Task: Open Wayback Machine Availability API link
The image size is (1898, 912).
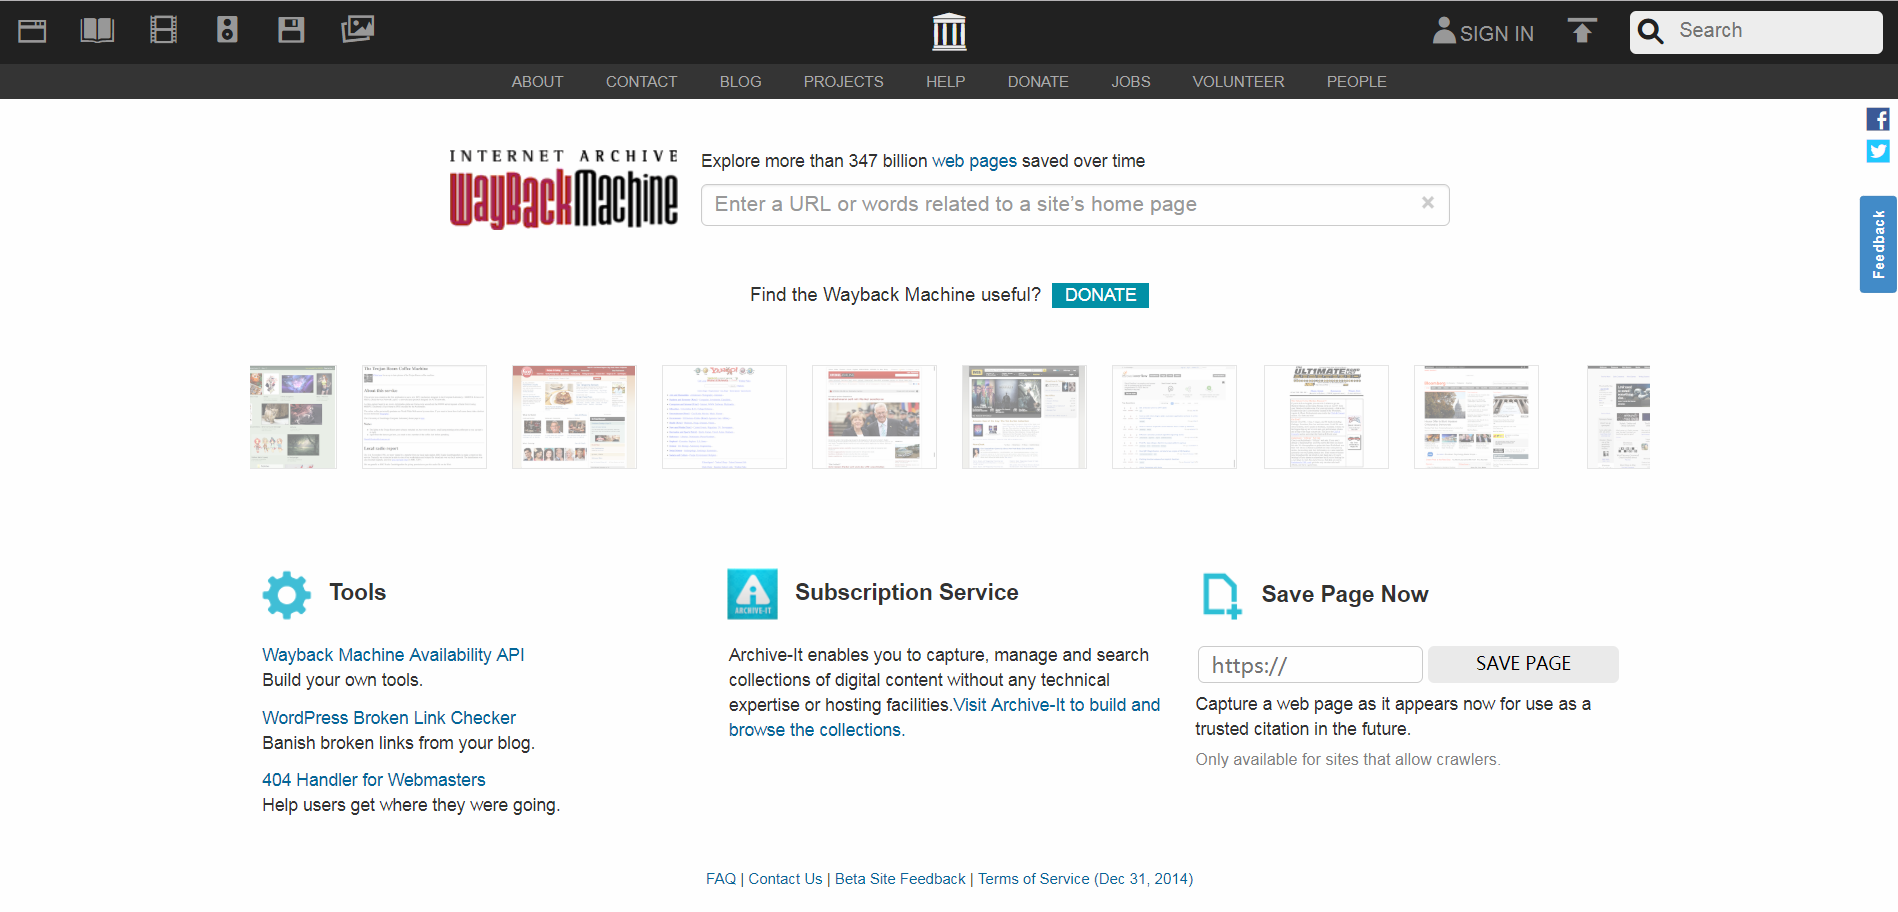Action: click(x=393, y=655)
